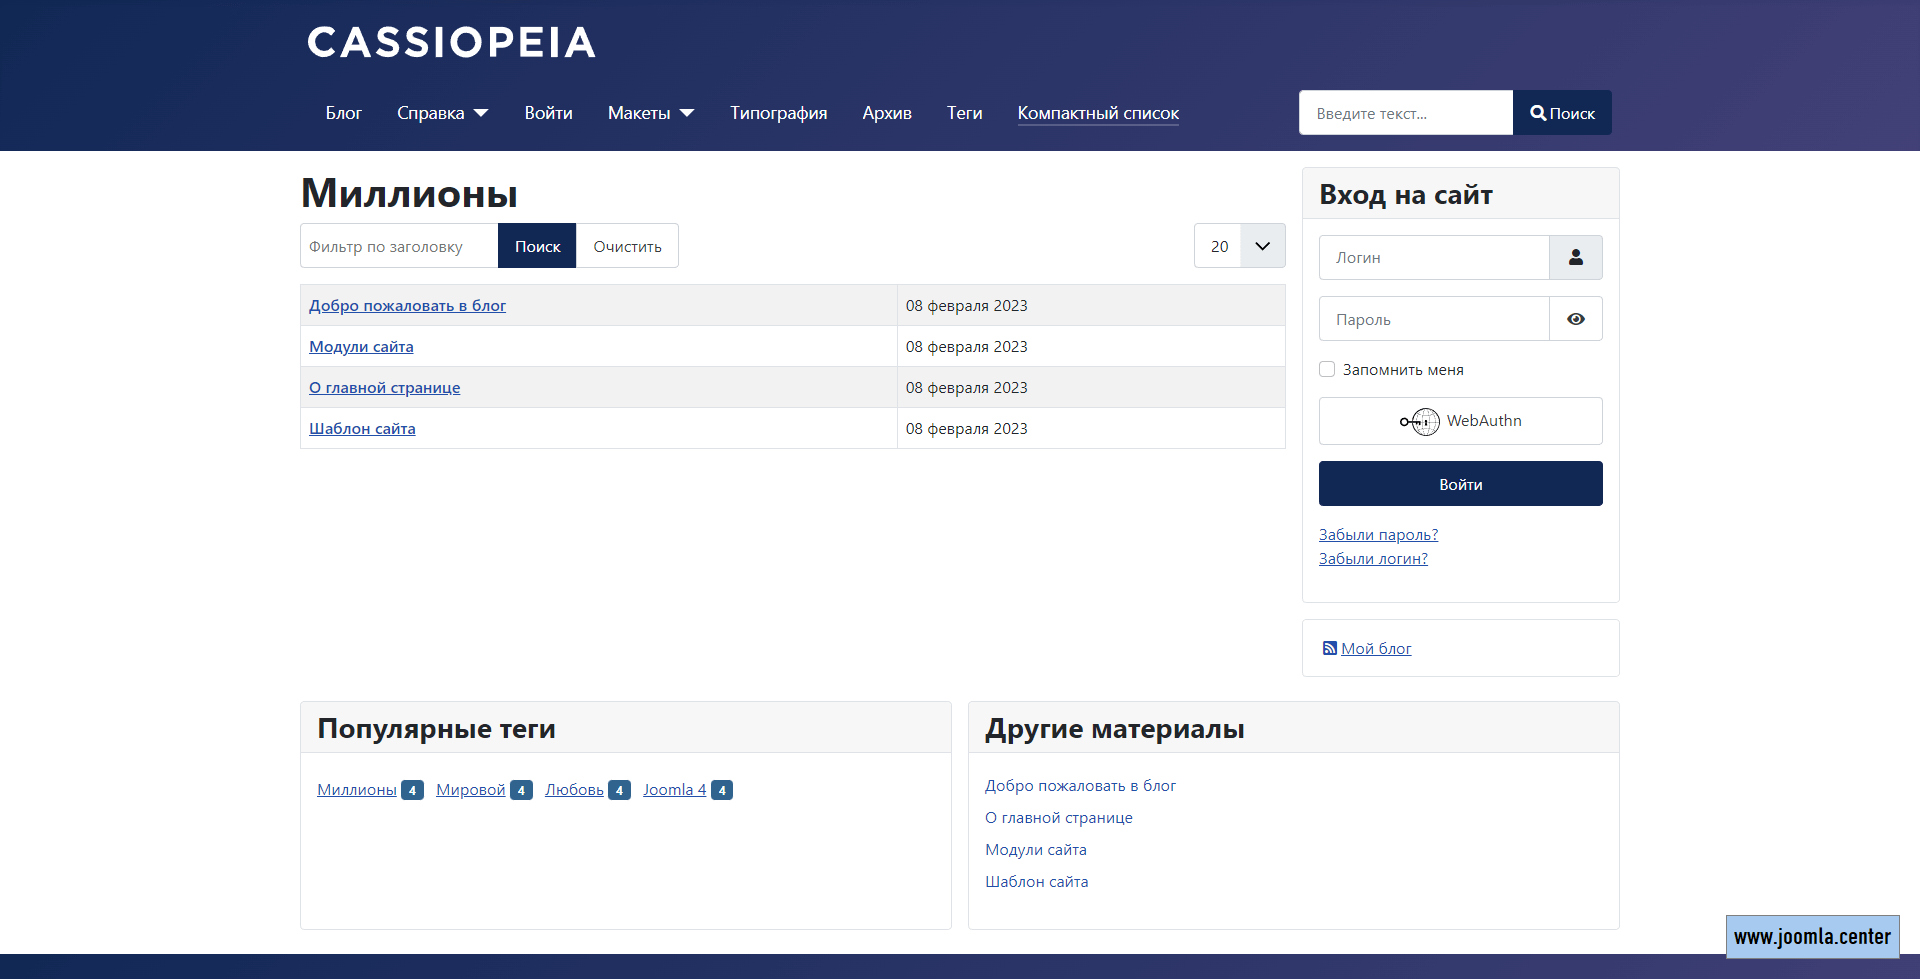Open the Блог menu item
The height and width of the screenshot is (979, 1920).
point(344,112)
